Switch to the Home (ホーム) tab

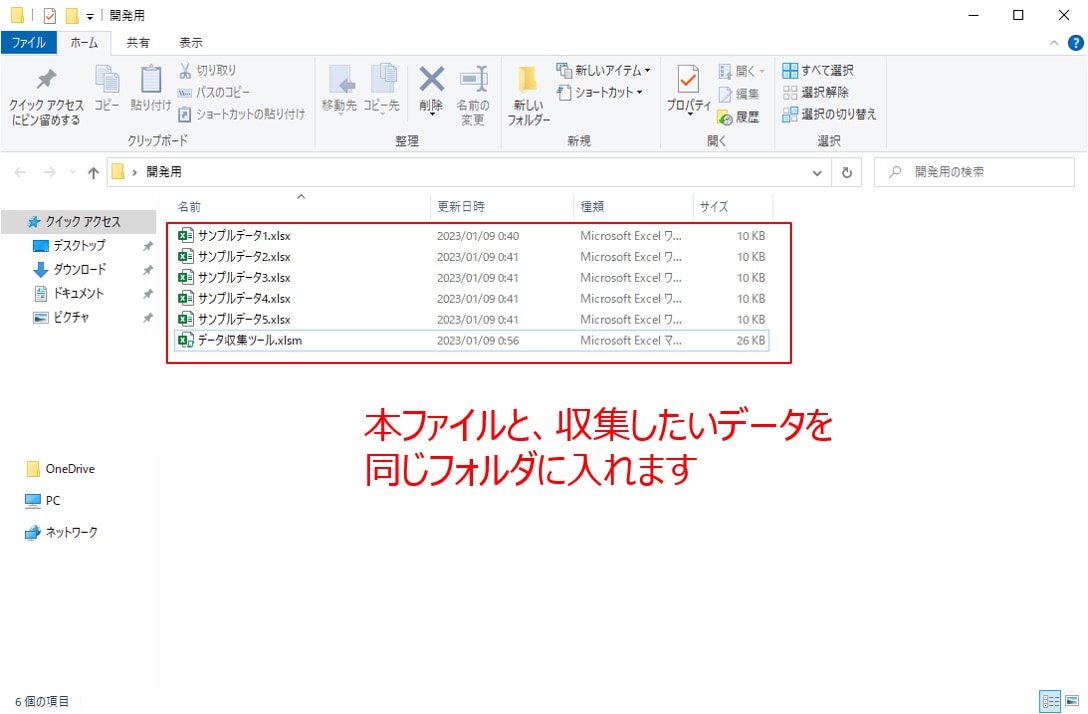click(x=84, y=42)
